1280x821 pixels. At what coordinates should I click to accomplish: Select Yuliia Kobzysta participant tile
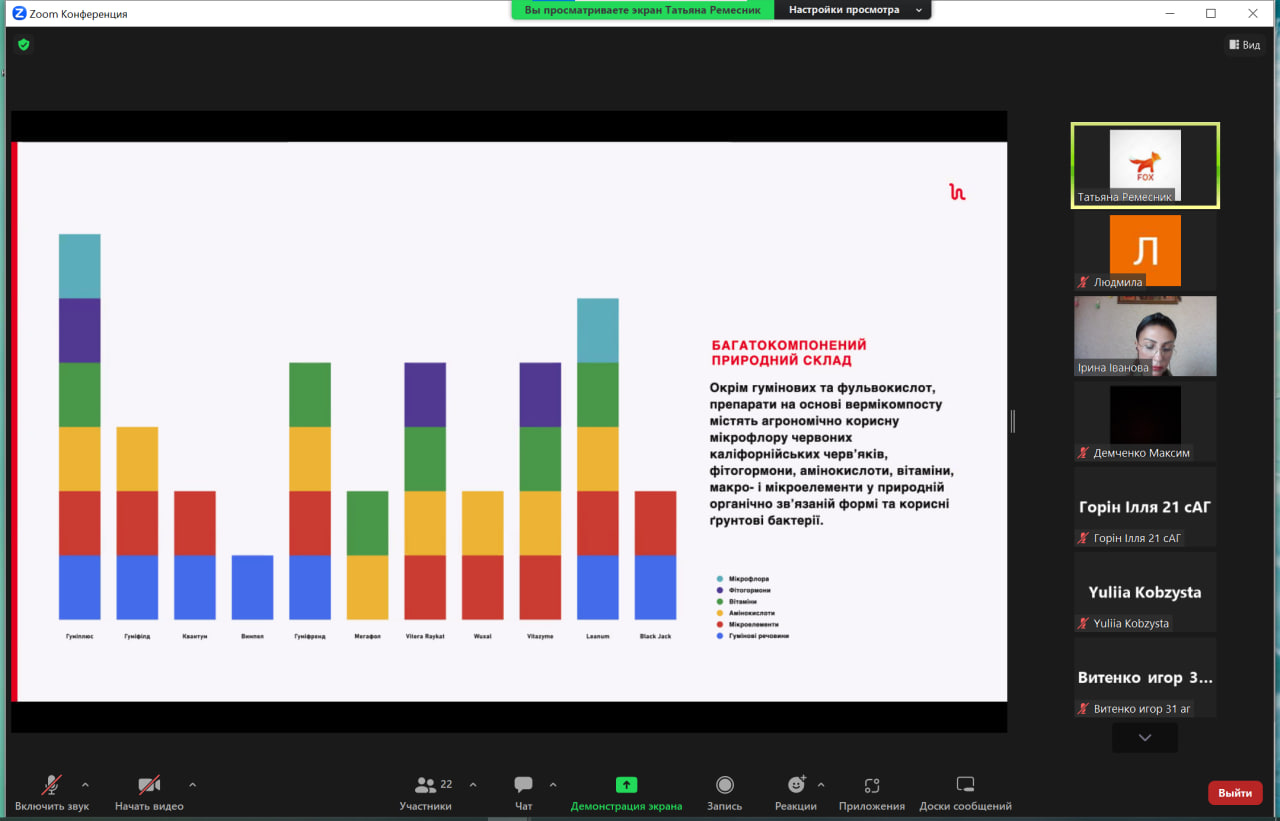(x=1145, y=592)
